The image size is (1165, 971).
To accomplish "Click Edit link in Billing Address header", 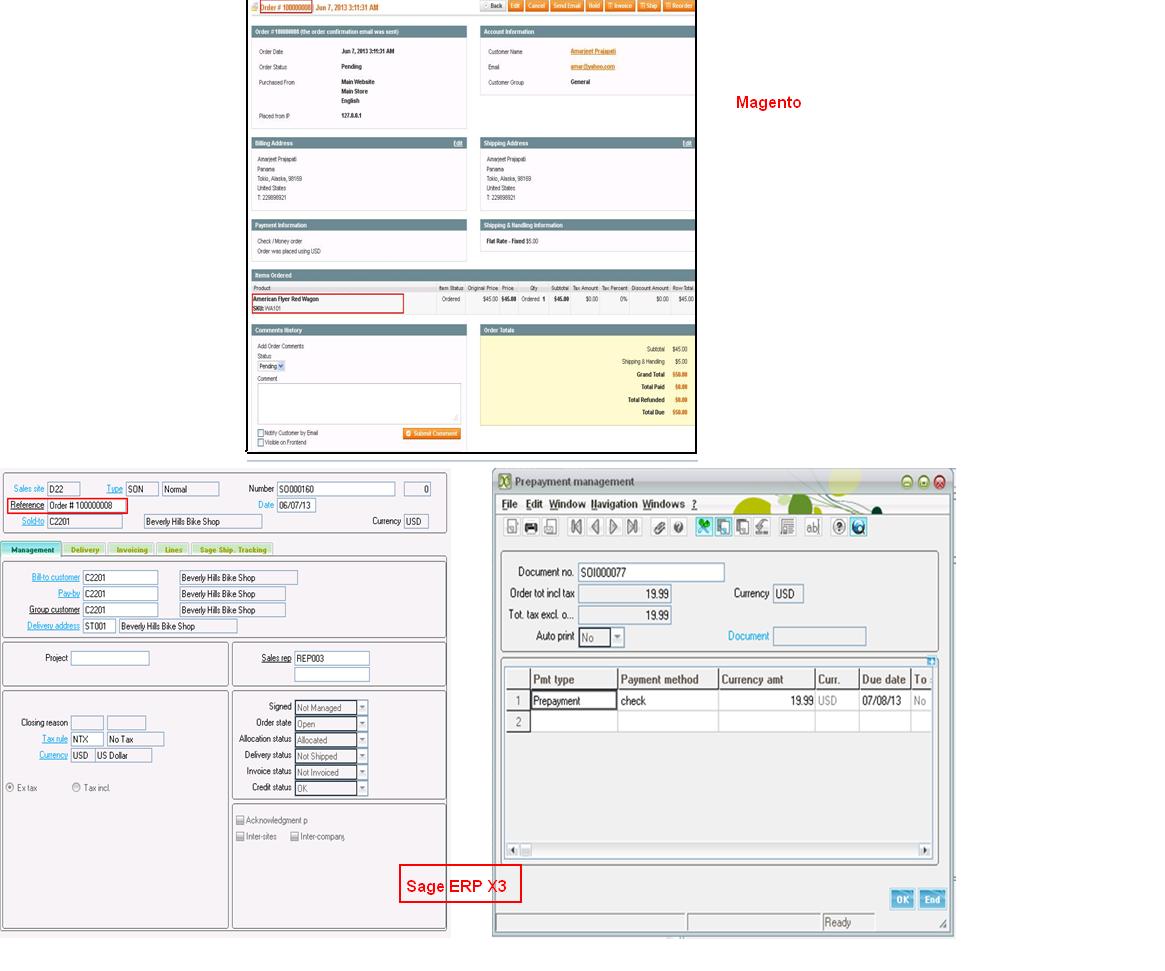I will (x=458, y=143).
